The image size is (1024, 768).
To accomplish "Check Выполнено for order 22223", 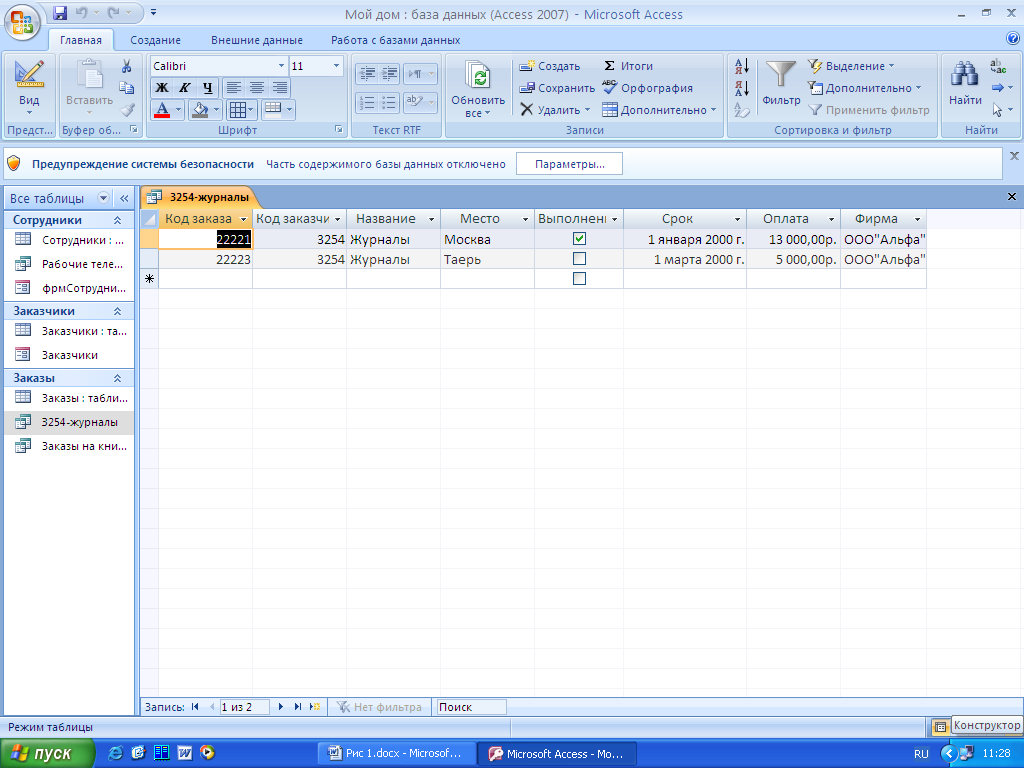I will tap(579, 259).
